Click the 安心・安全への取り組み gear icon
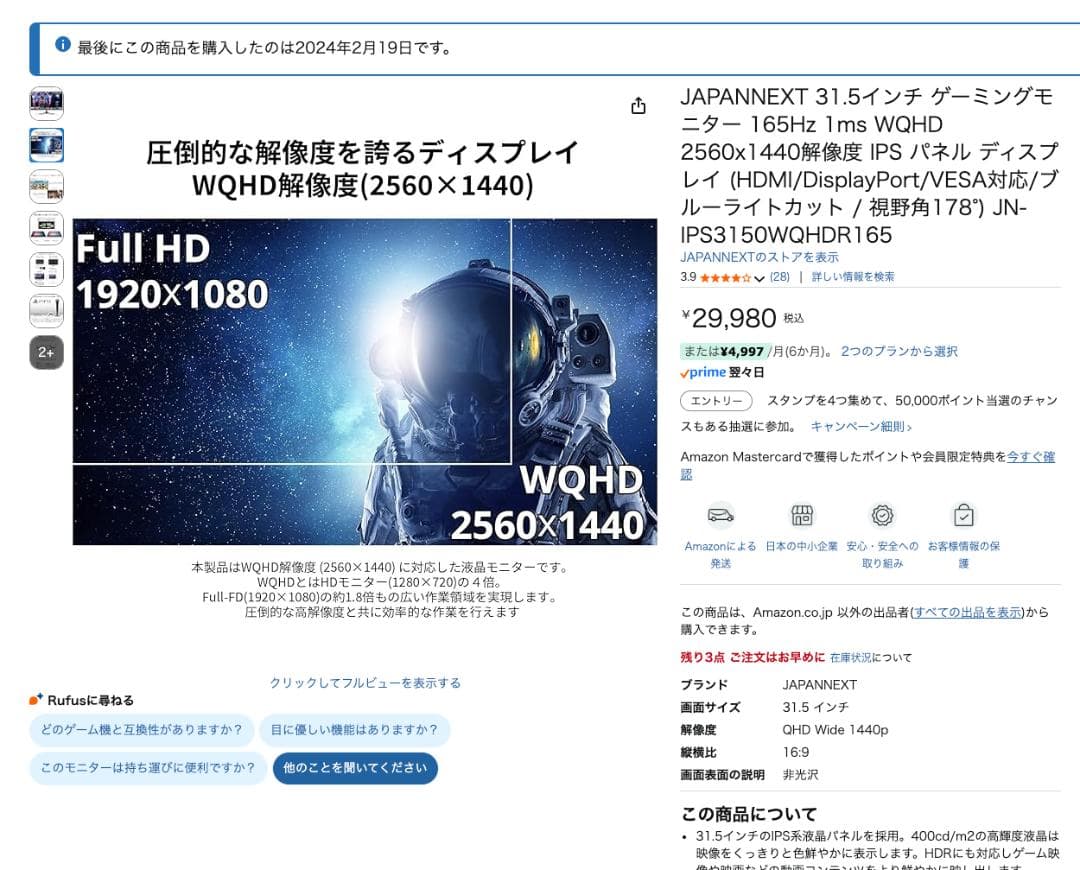1080x870 pixels. [882, 513]
